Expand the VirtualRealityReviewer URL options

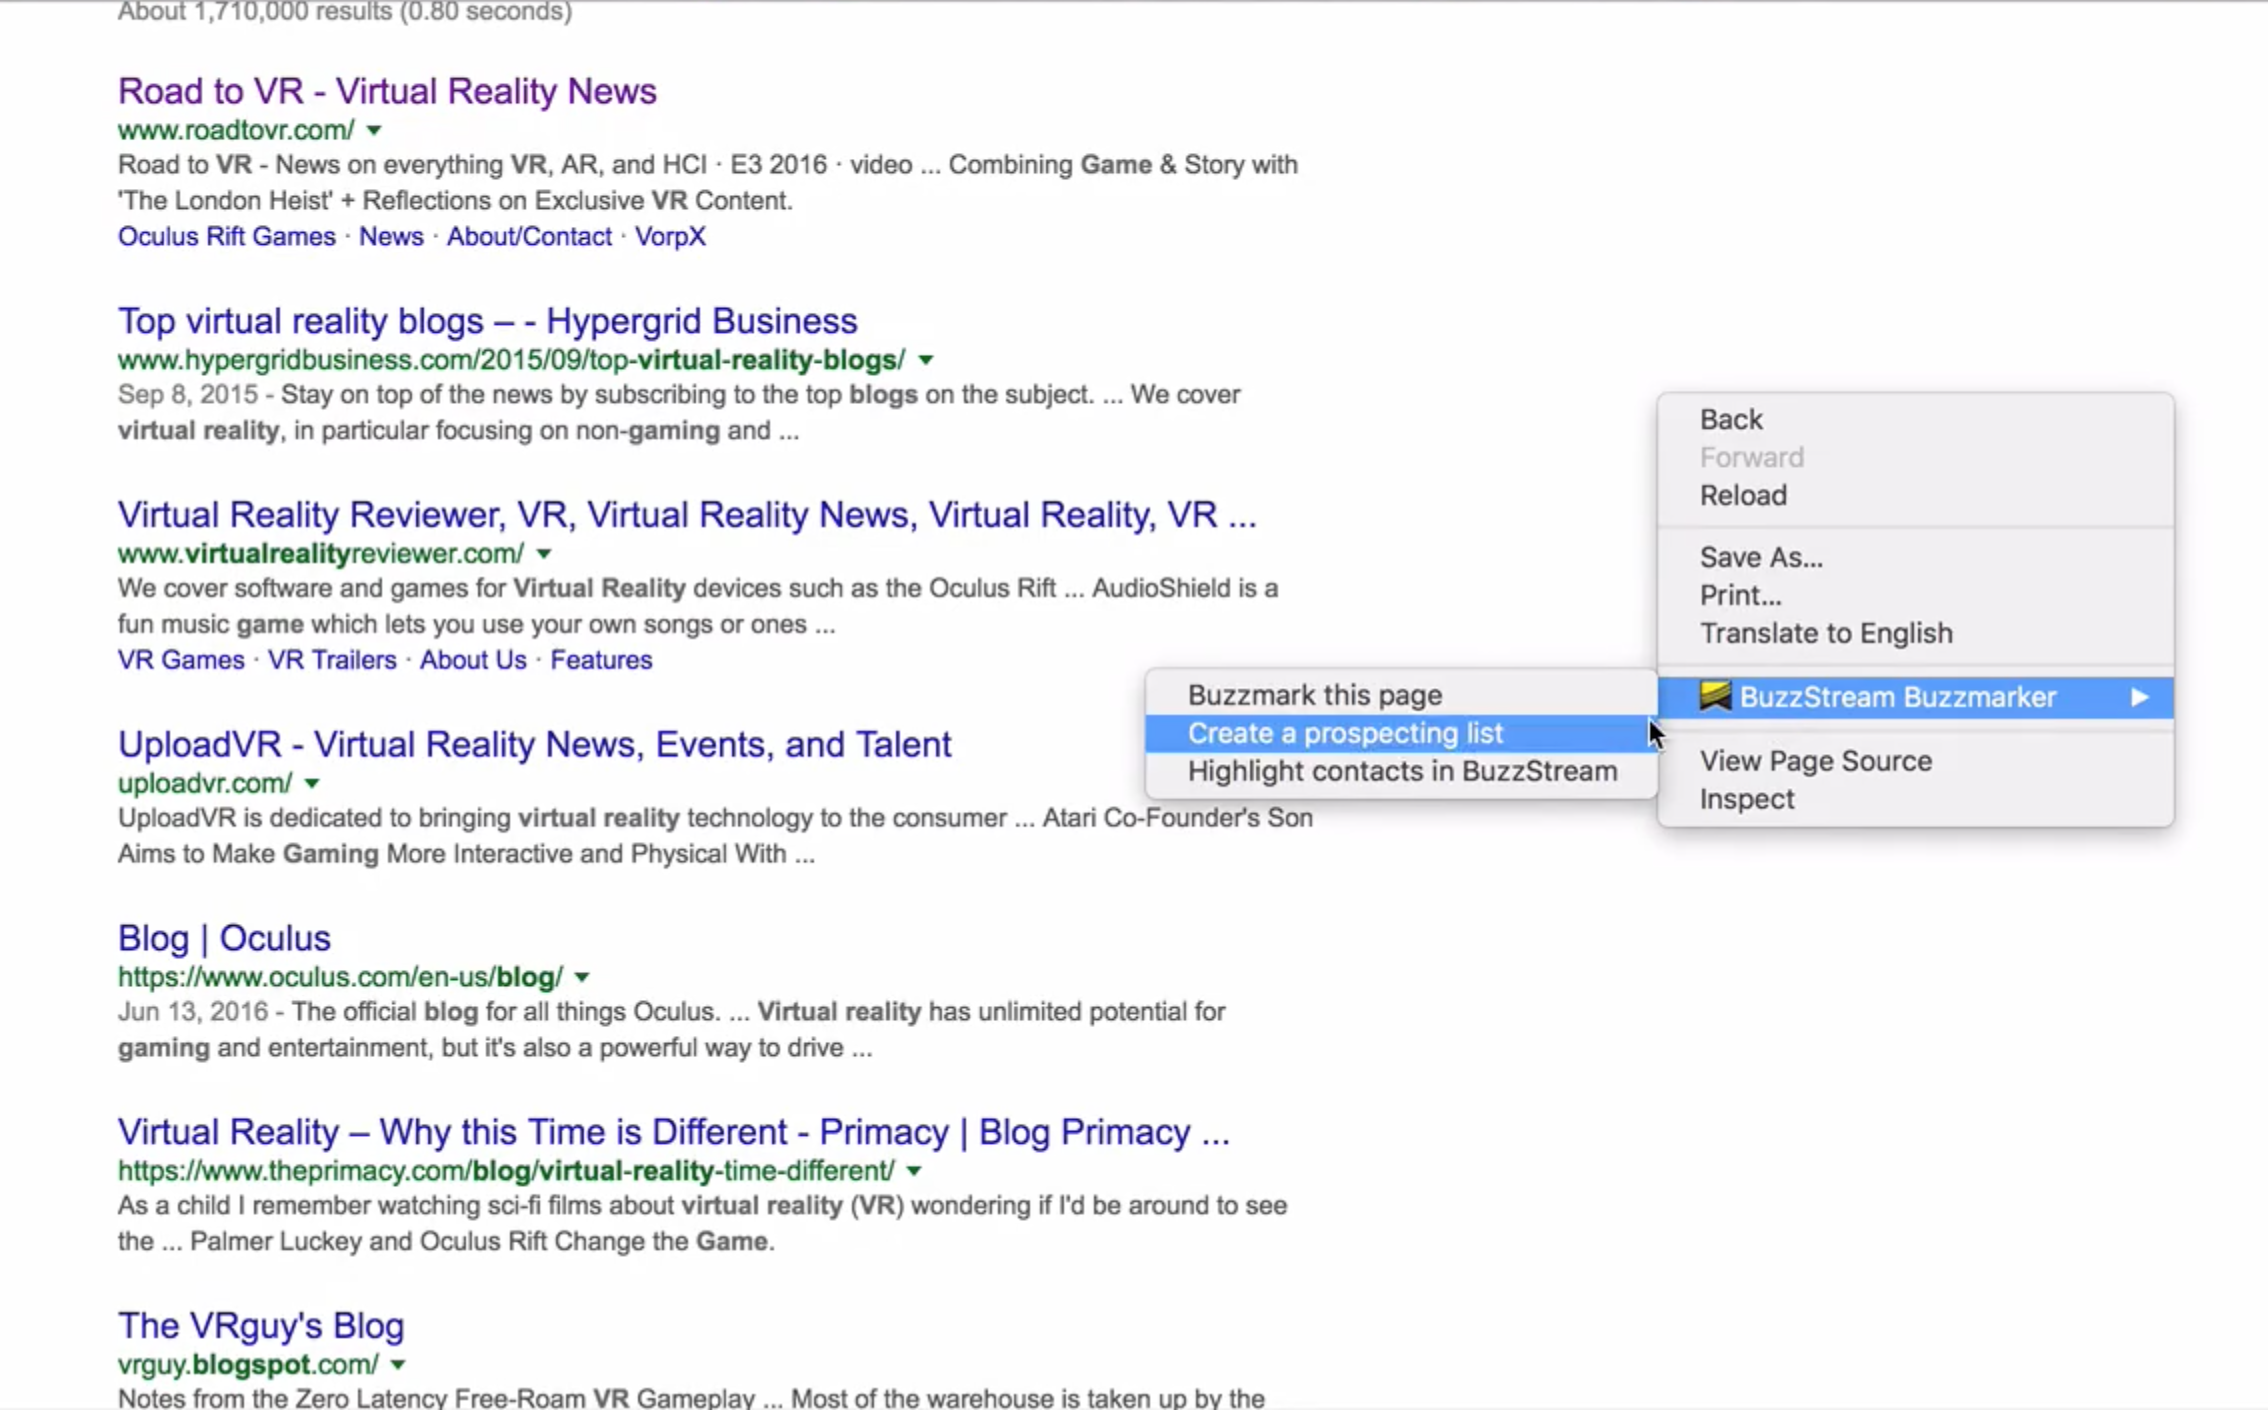544,554
